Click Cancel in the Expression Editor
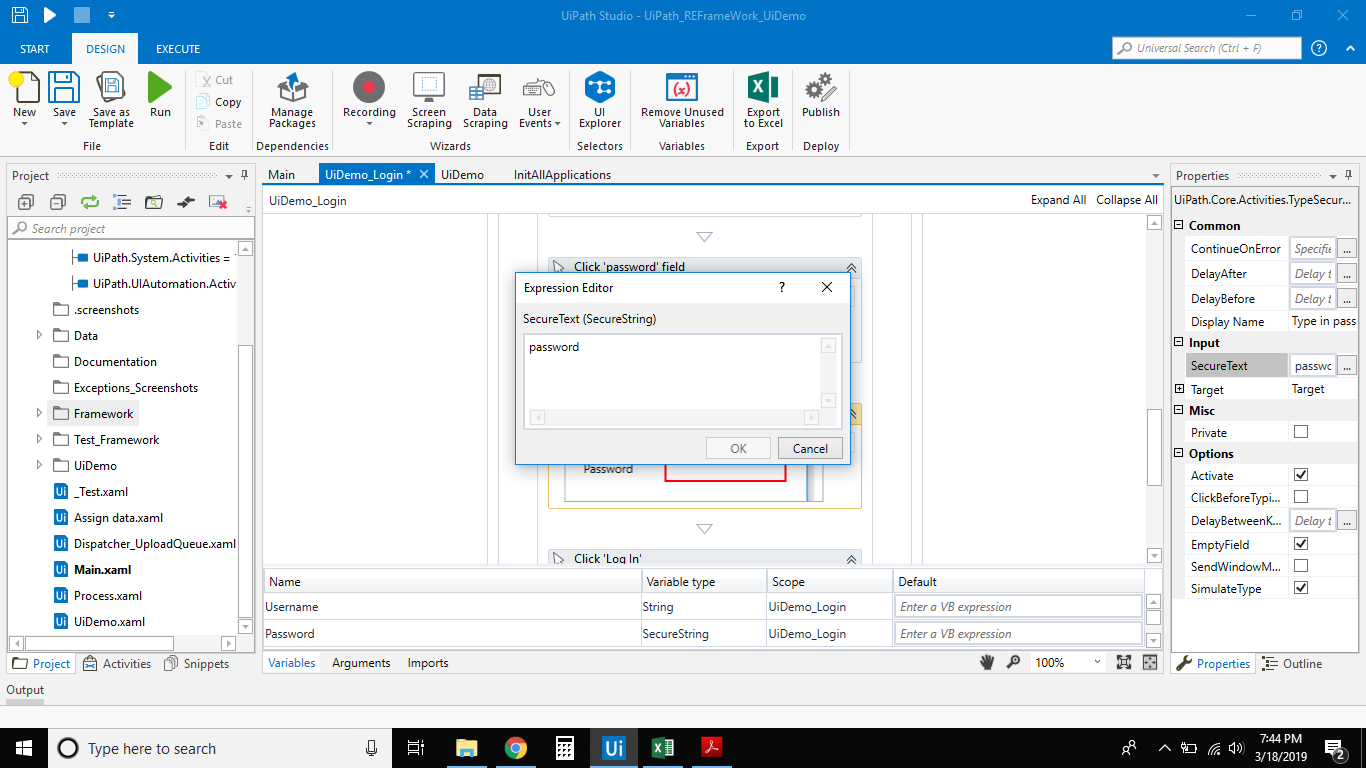 pos(810,448)
